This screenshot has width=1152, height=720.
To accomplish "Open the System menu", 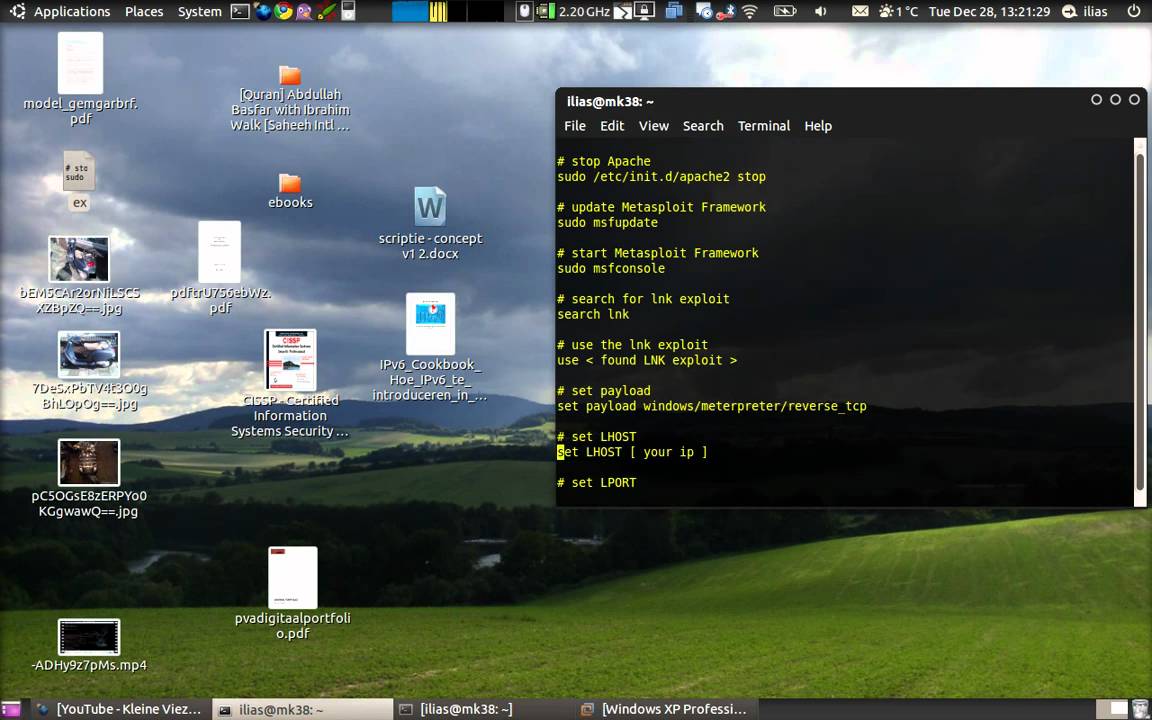I will coord(199,11).
